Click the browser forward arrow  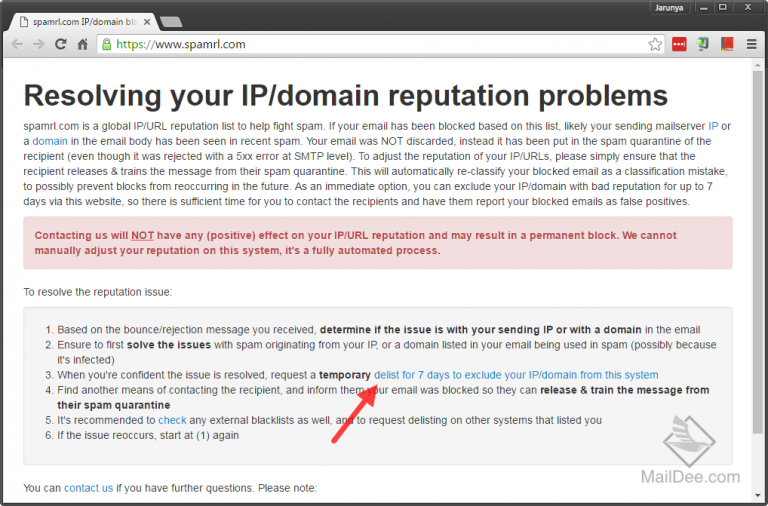pos(39,44)
